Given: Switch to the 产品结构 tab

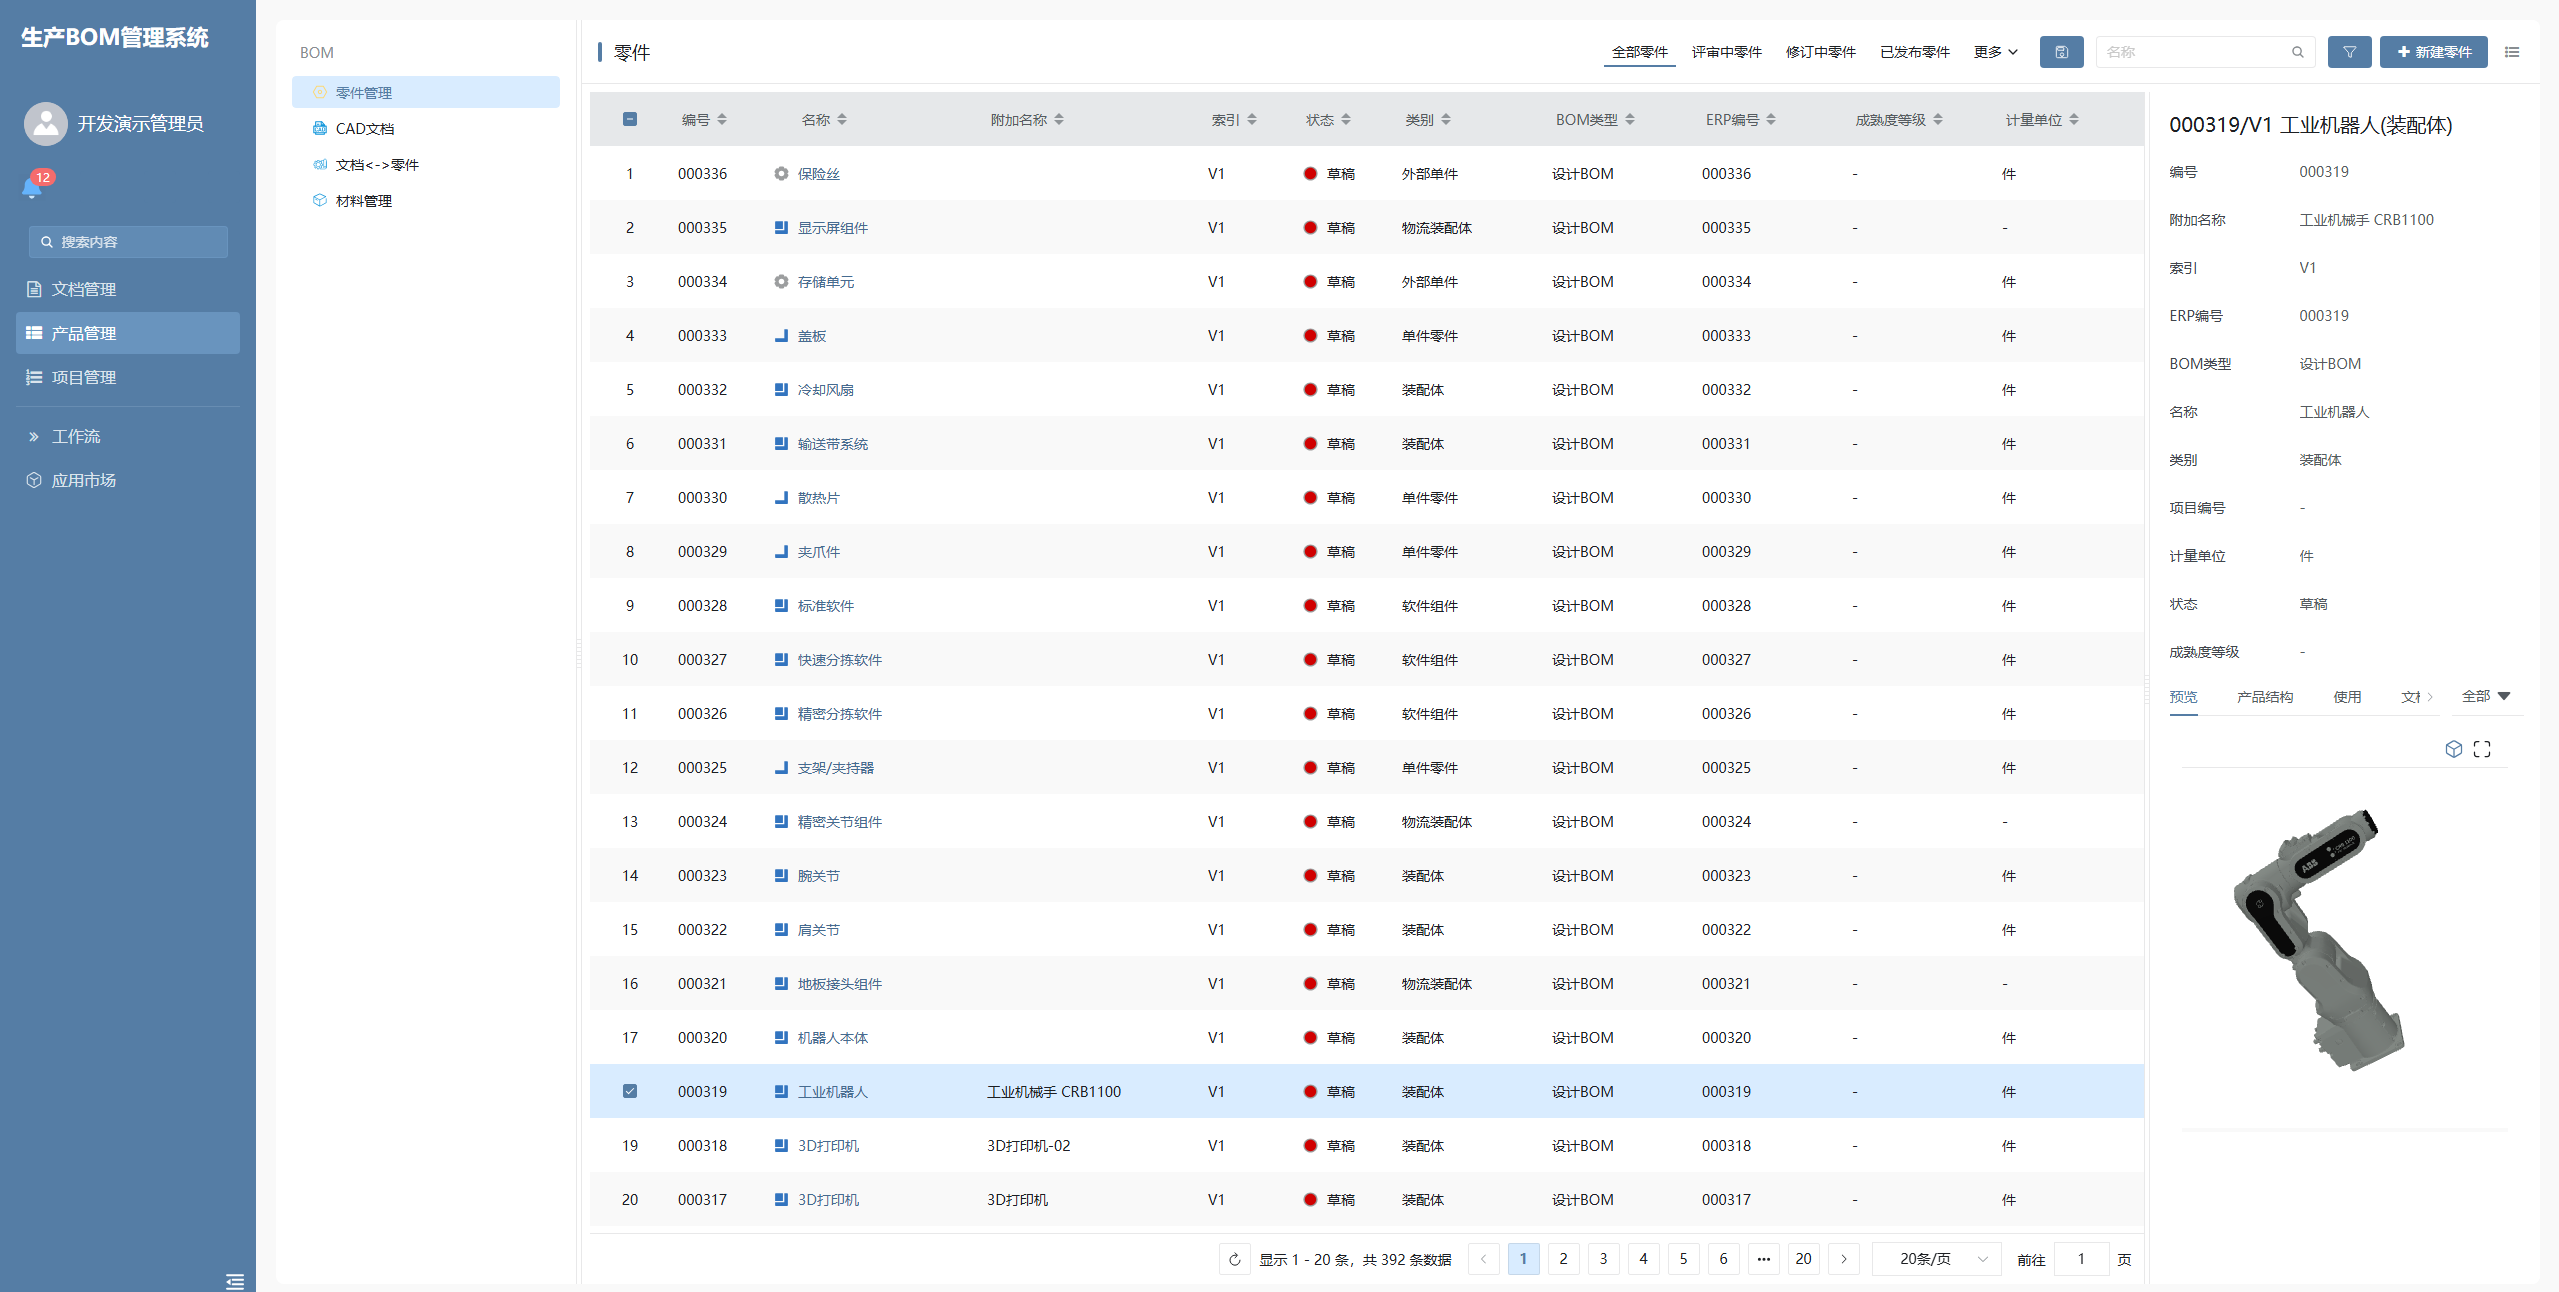Looking at the screenshot, I should [x=2264, y=697].
